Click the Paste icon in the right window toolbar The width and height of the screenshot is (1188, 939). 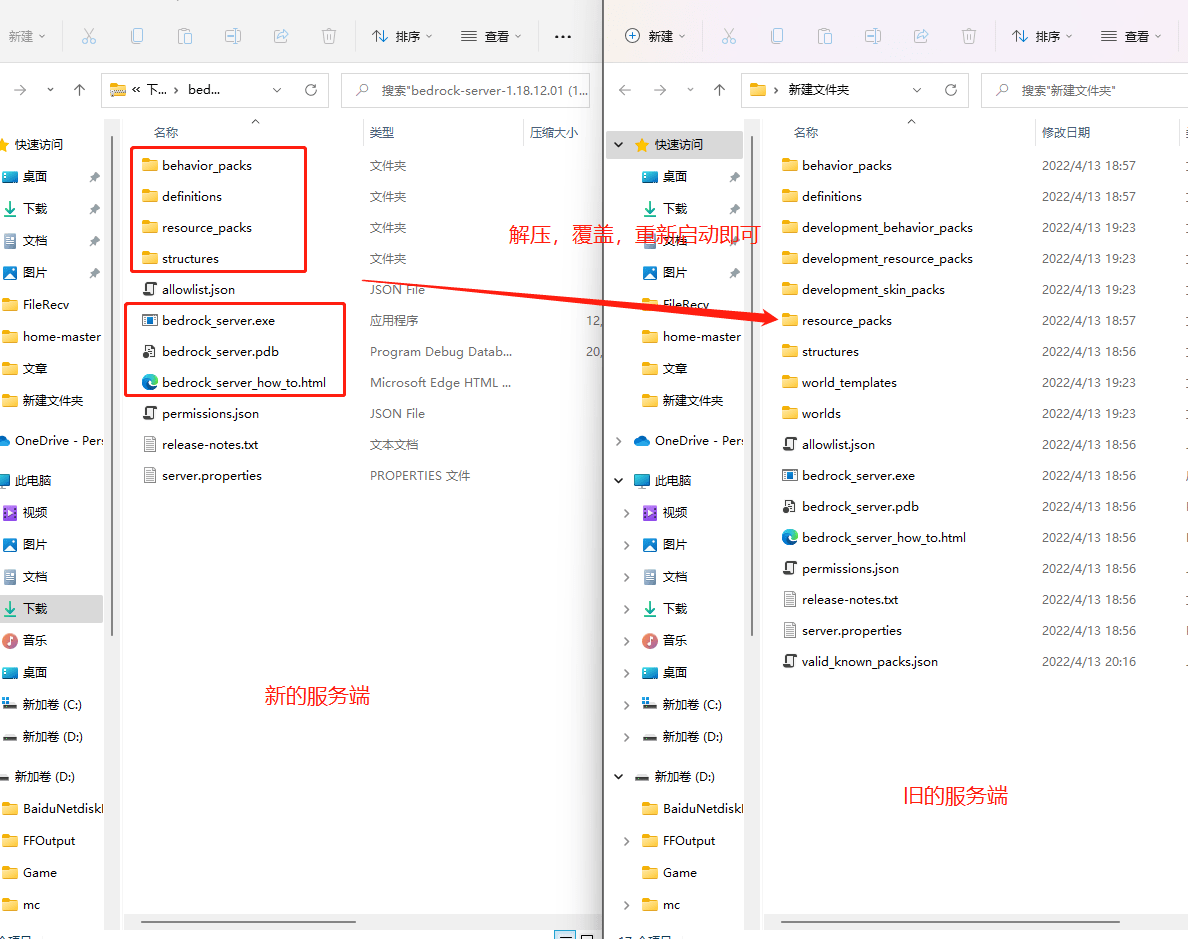pyautogui.click(x=825, y=36)
